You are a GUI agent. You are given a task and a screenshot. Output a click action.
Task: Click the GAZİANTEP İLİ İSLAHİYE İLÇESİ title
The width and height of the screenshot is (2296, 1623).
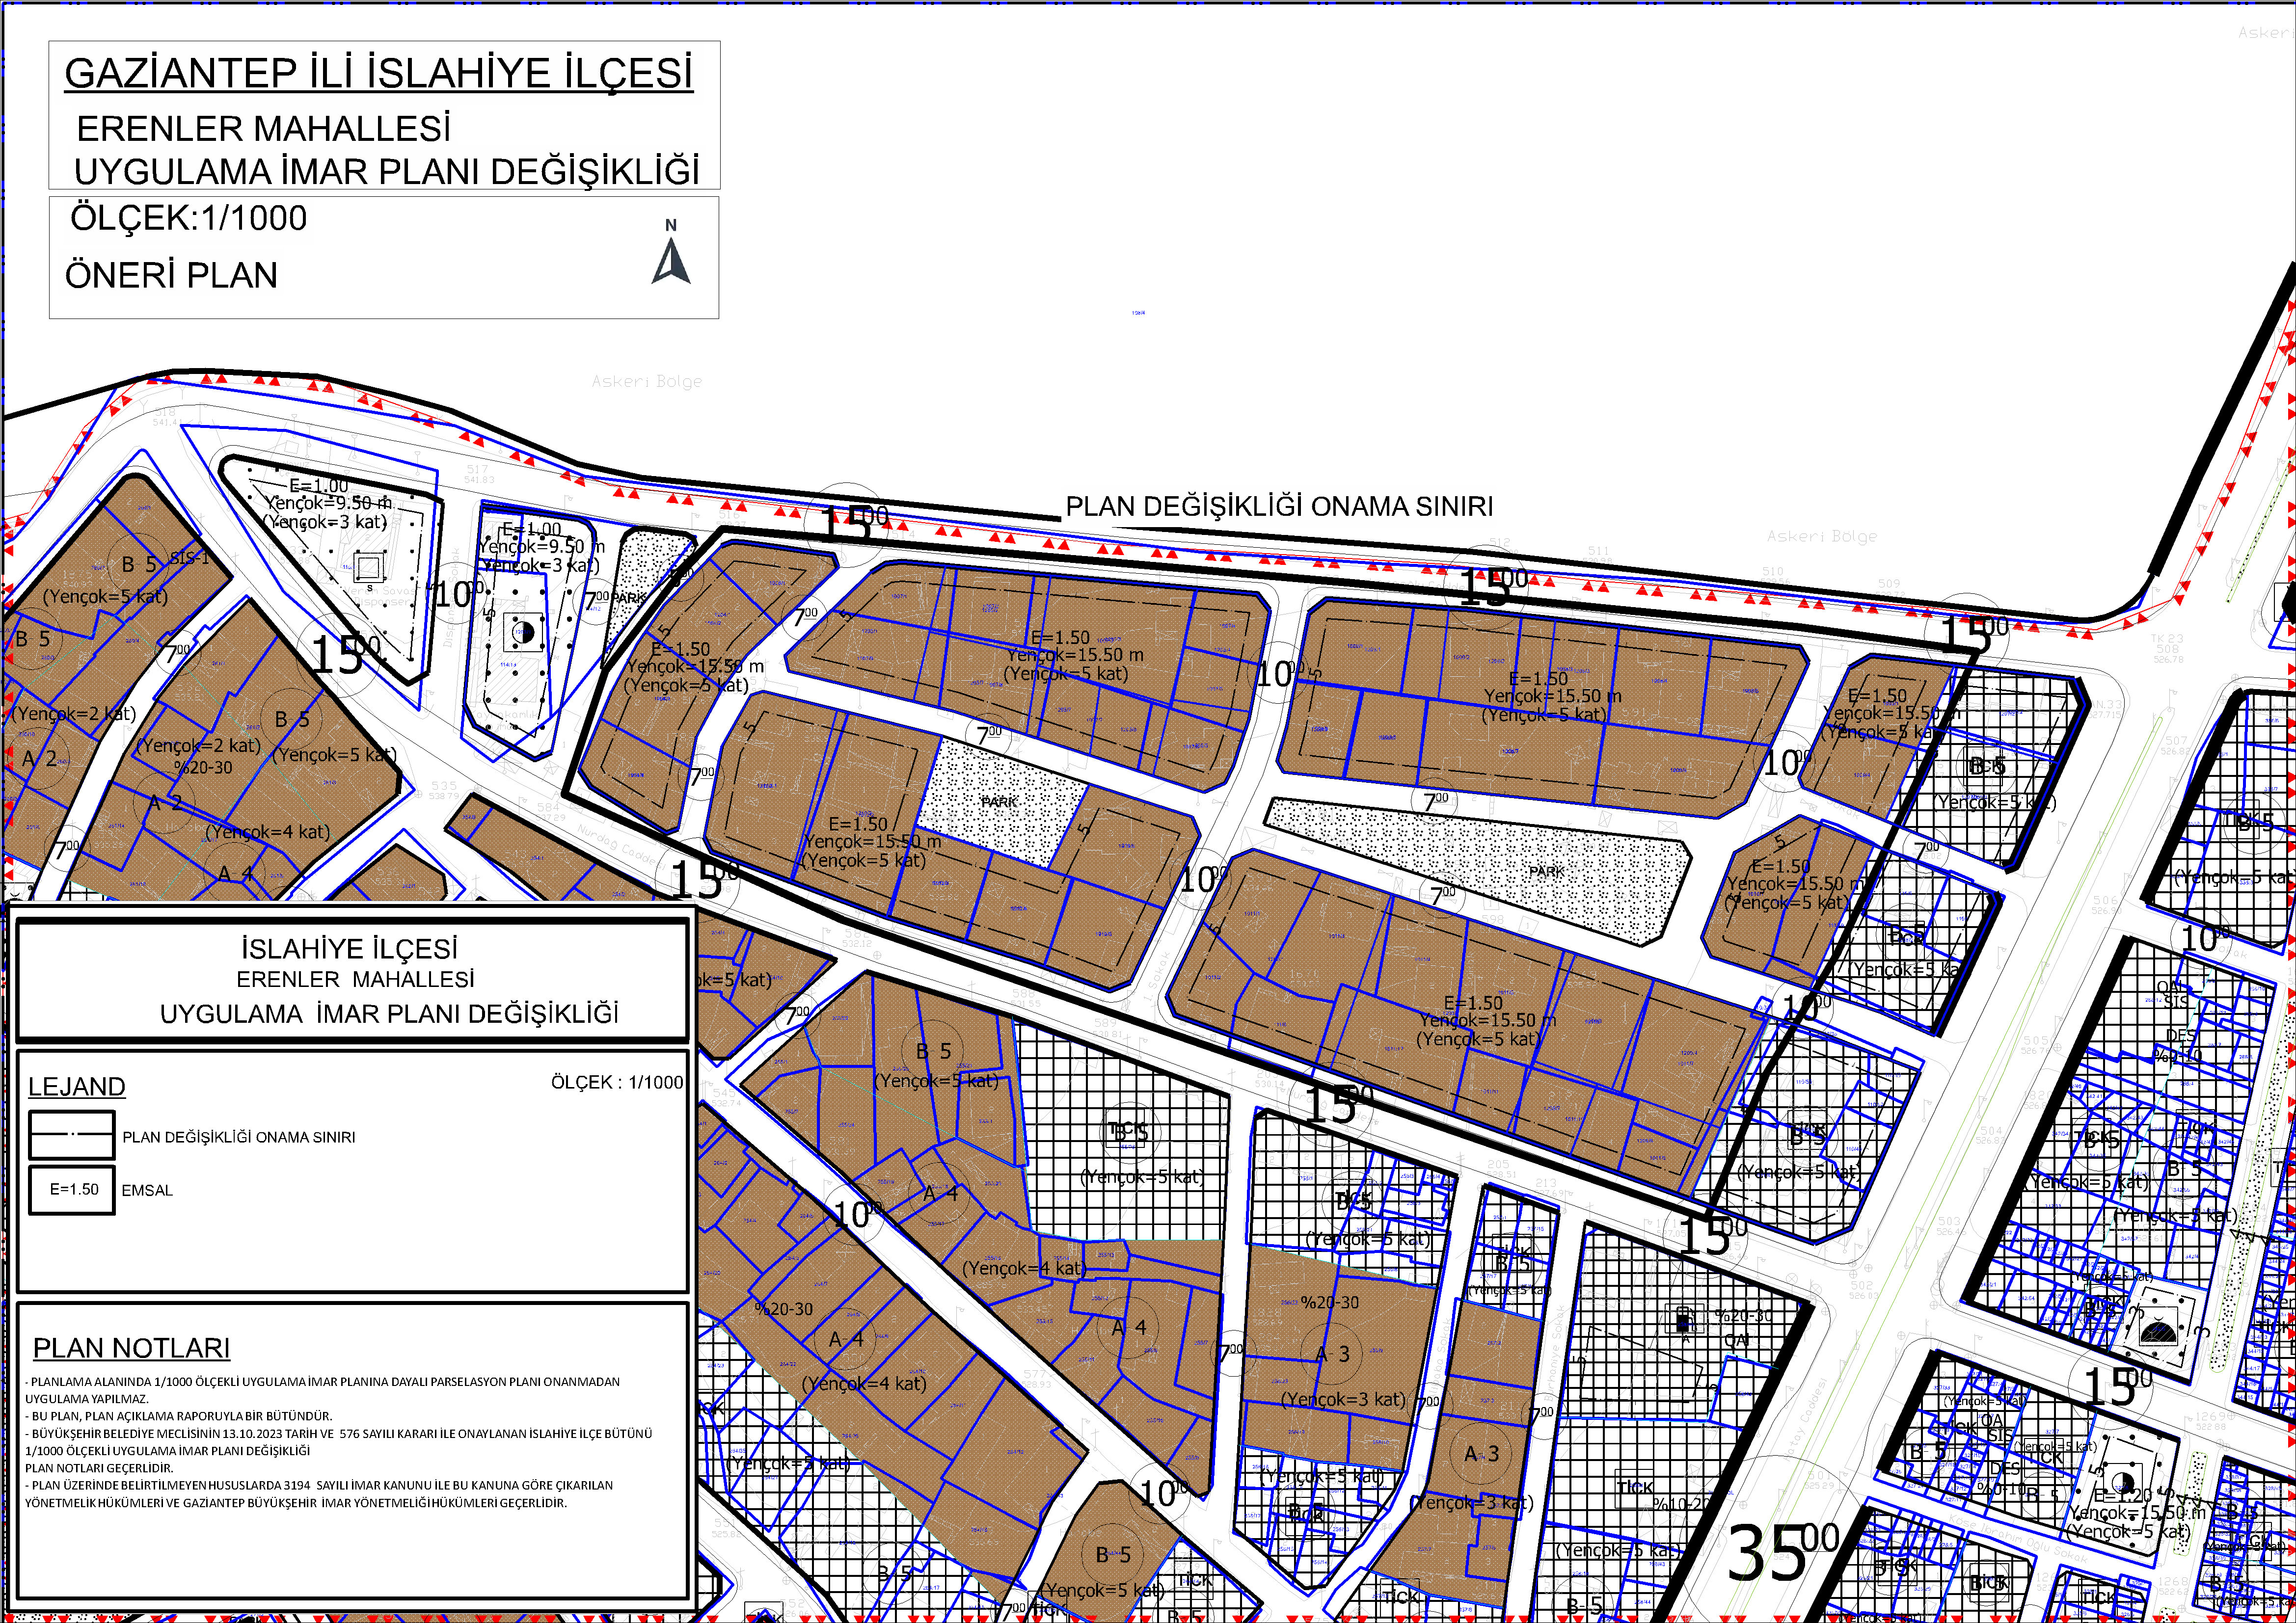coord(378,74)
